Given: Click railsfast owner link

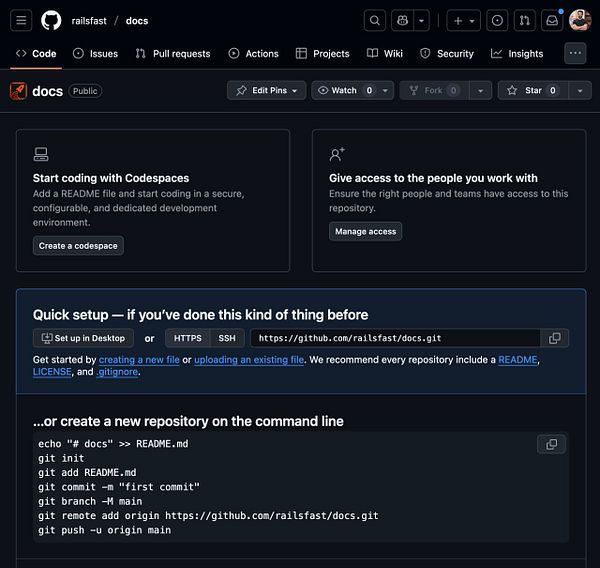Looking at the screenshot, I should click(x=89, y=21).
